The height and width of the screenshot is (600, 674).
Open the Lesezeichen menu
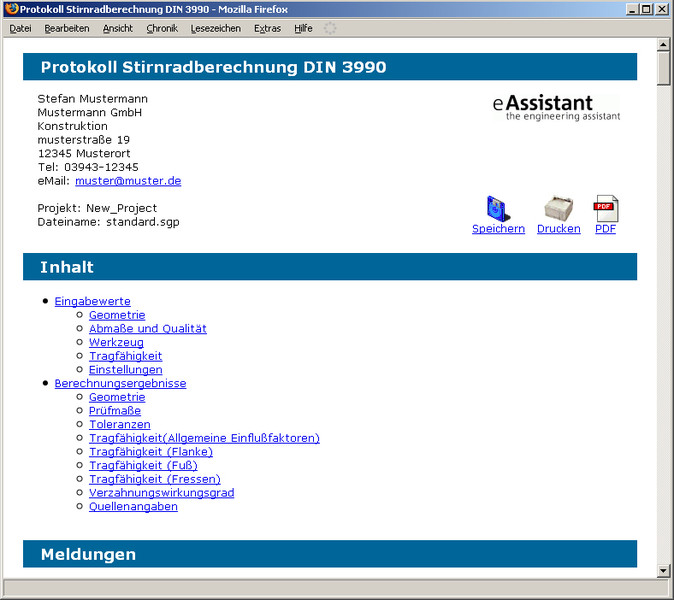215,29
